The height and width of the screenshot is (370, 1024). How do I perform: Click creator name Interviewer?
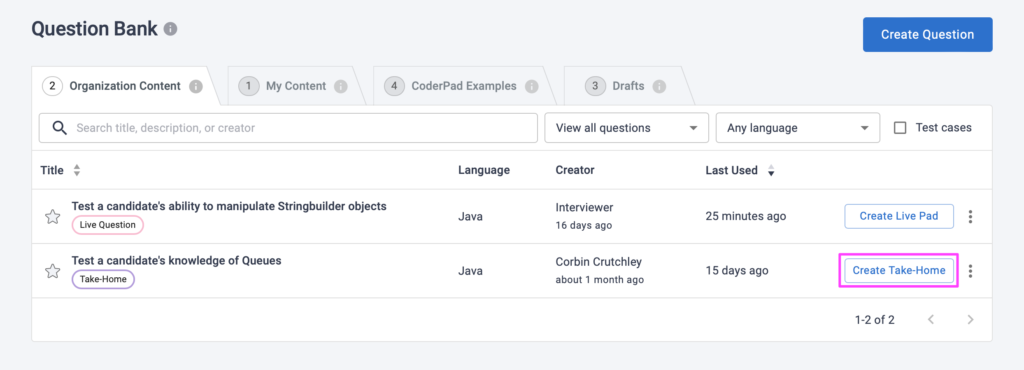(584, 208)
